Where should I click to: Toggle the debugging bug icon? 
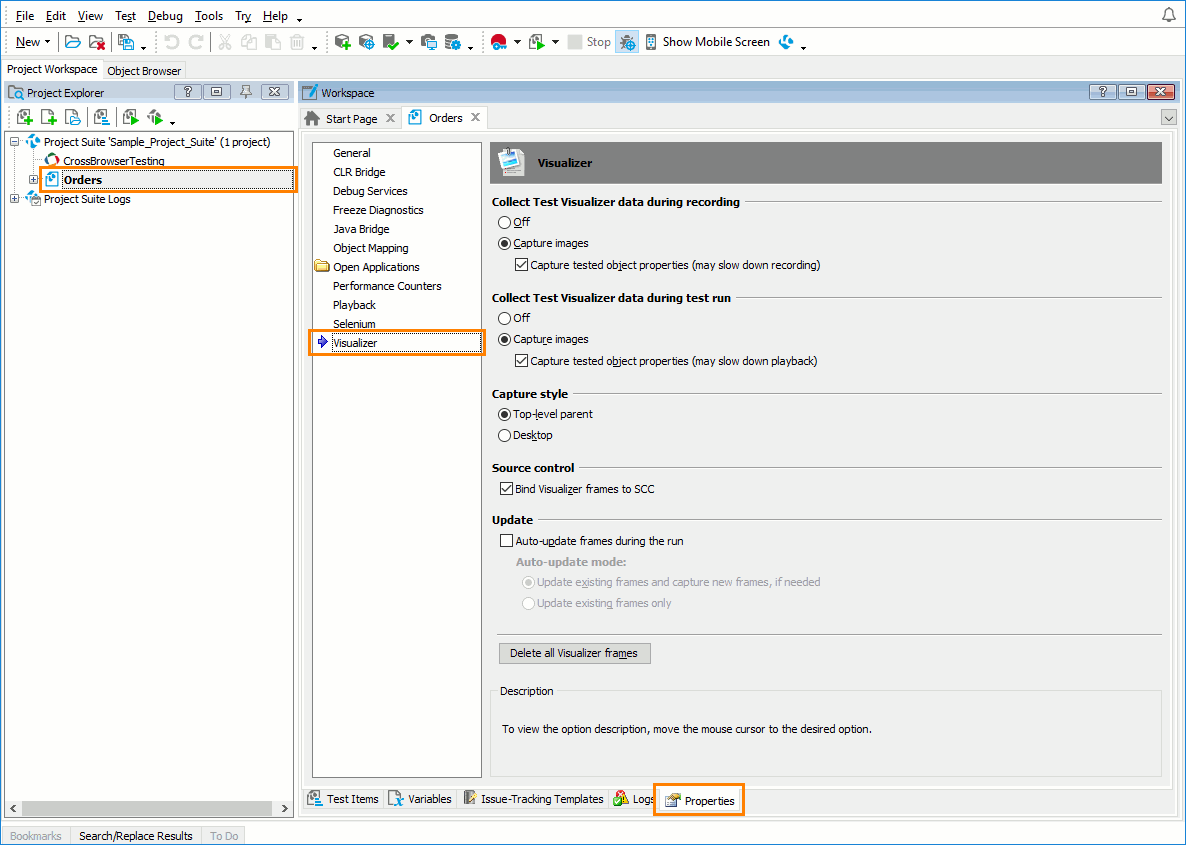(x=627, y=42)
